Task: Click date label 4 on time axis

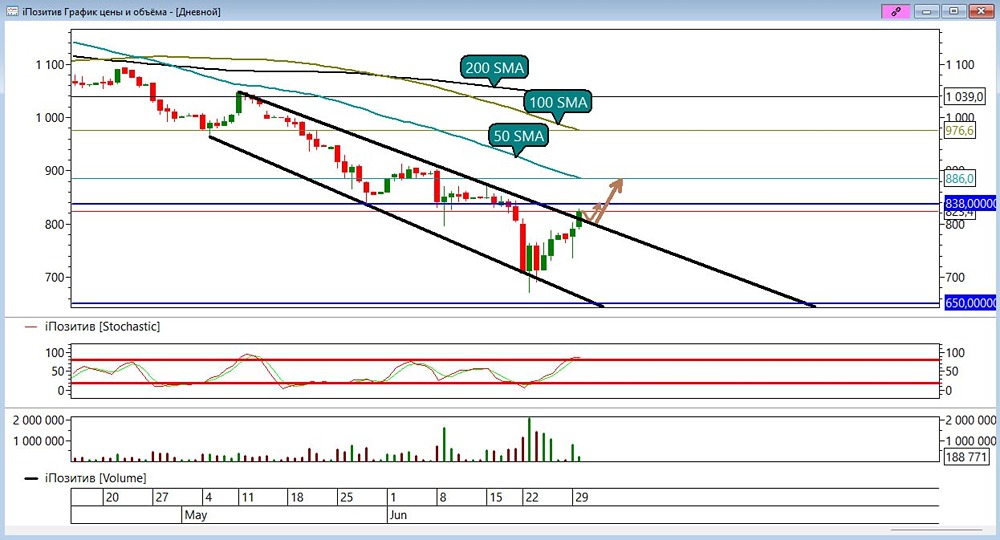Action: (x=209, y=497)
